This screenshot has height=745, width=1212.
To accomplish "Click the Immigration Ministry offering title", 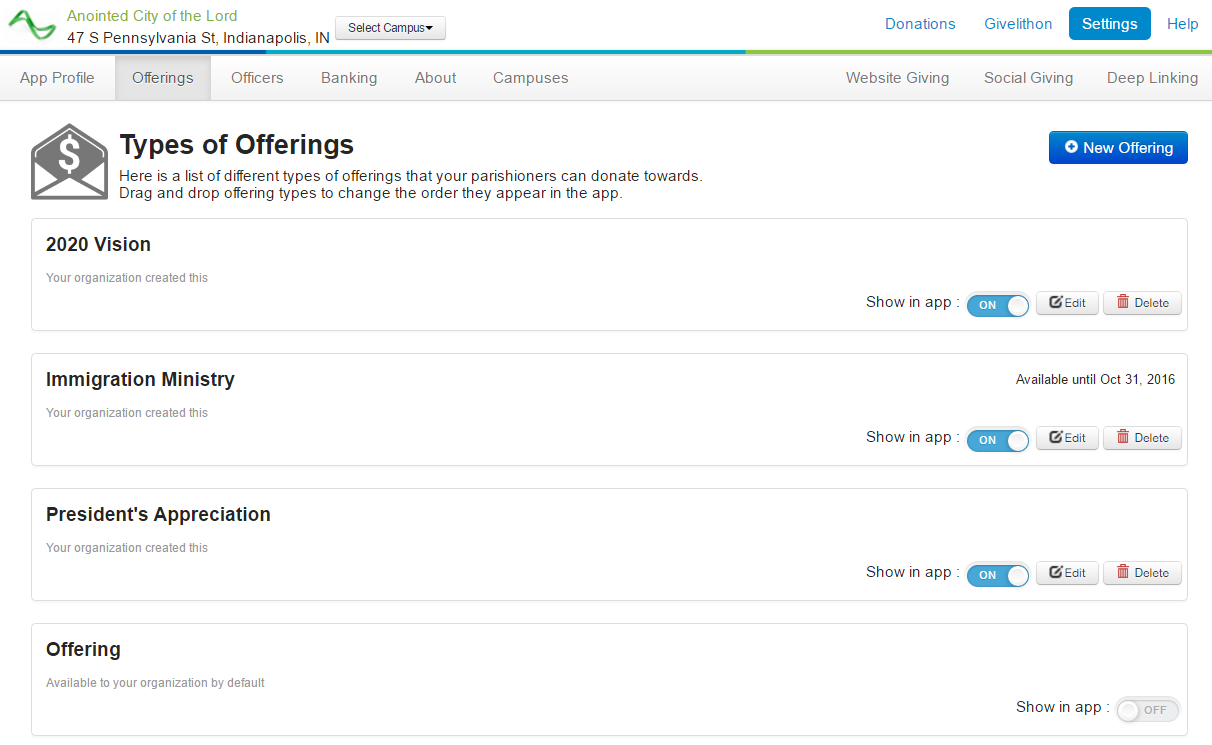I will tap(140, 380).
